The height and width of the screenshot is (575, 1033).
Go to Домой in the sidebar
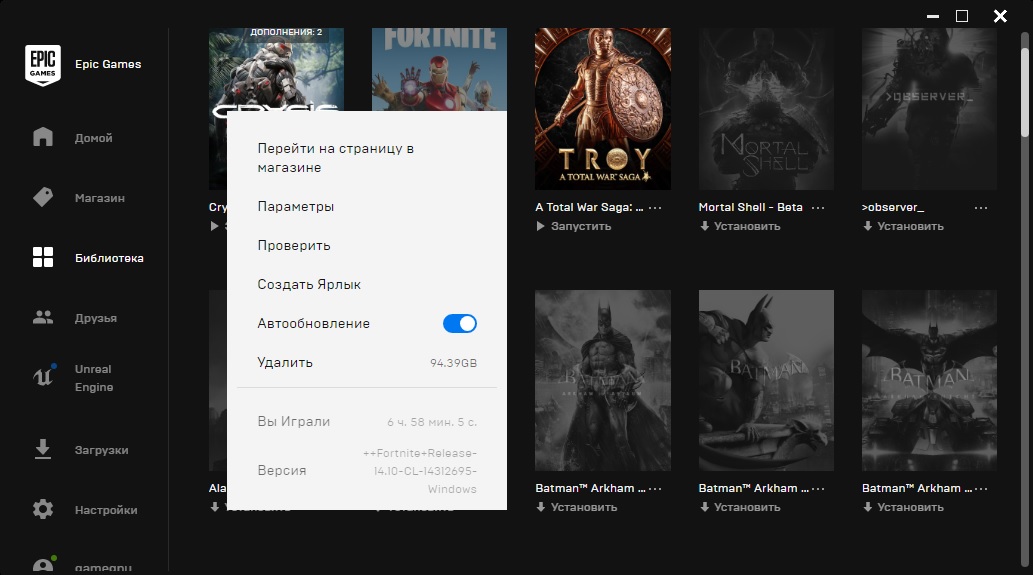coord(94,138)
